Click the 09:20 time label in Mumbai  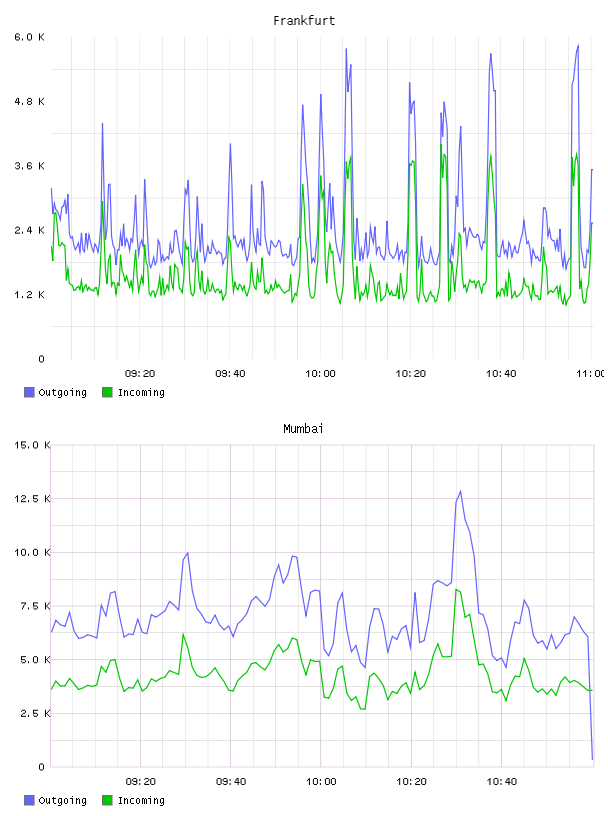click(x=141, y=782)
